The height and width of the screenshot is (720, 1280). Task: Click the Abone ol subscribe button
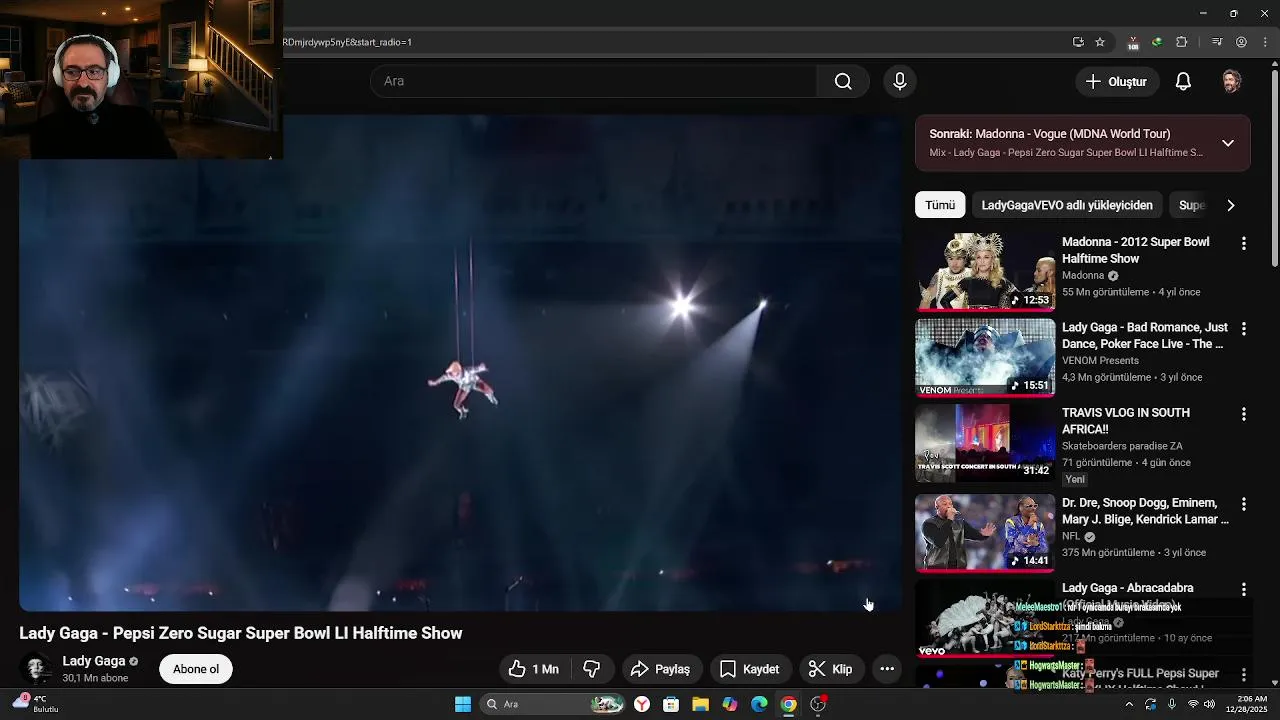(x=196, y=669)
